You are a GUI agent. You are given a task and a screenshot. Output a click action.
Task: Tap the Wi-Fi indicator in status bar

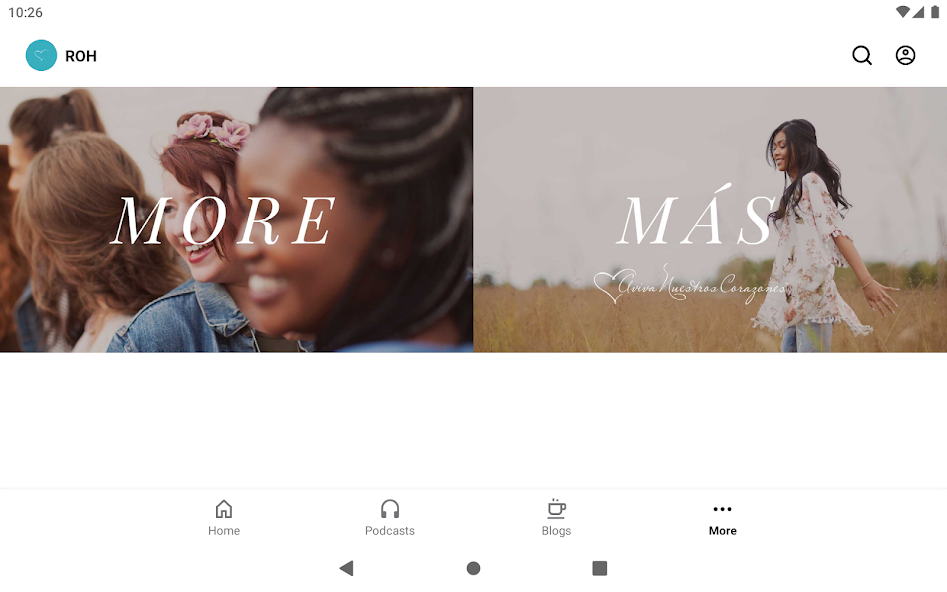coord(903,12)
